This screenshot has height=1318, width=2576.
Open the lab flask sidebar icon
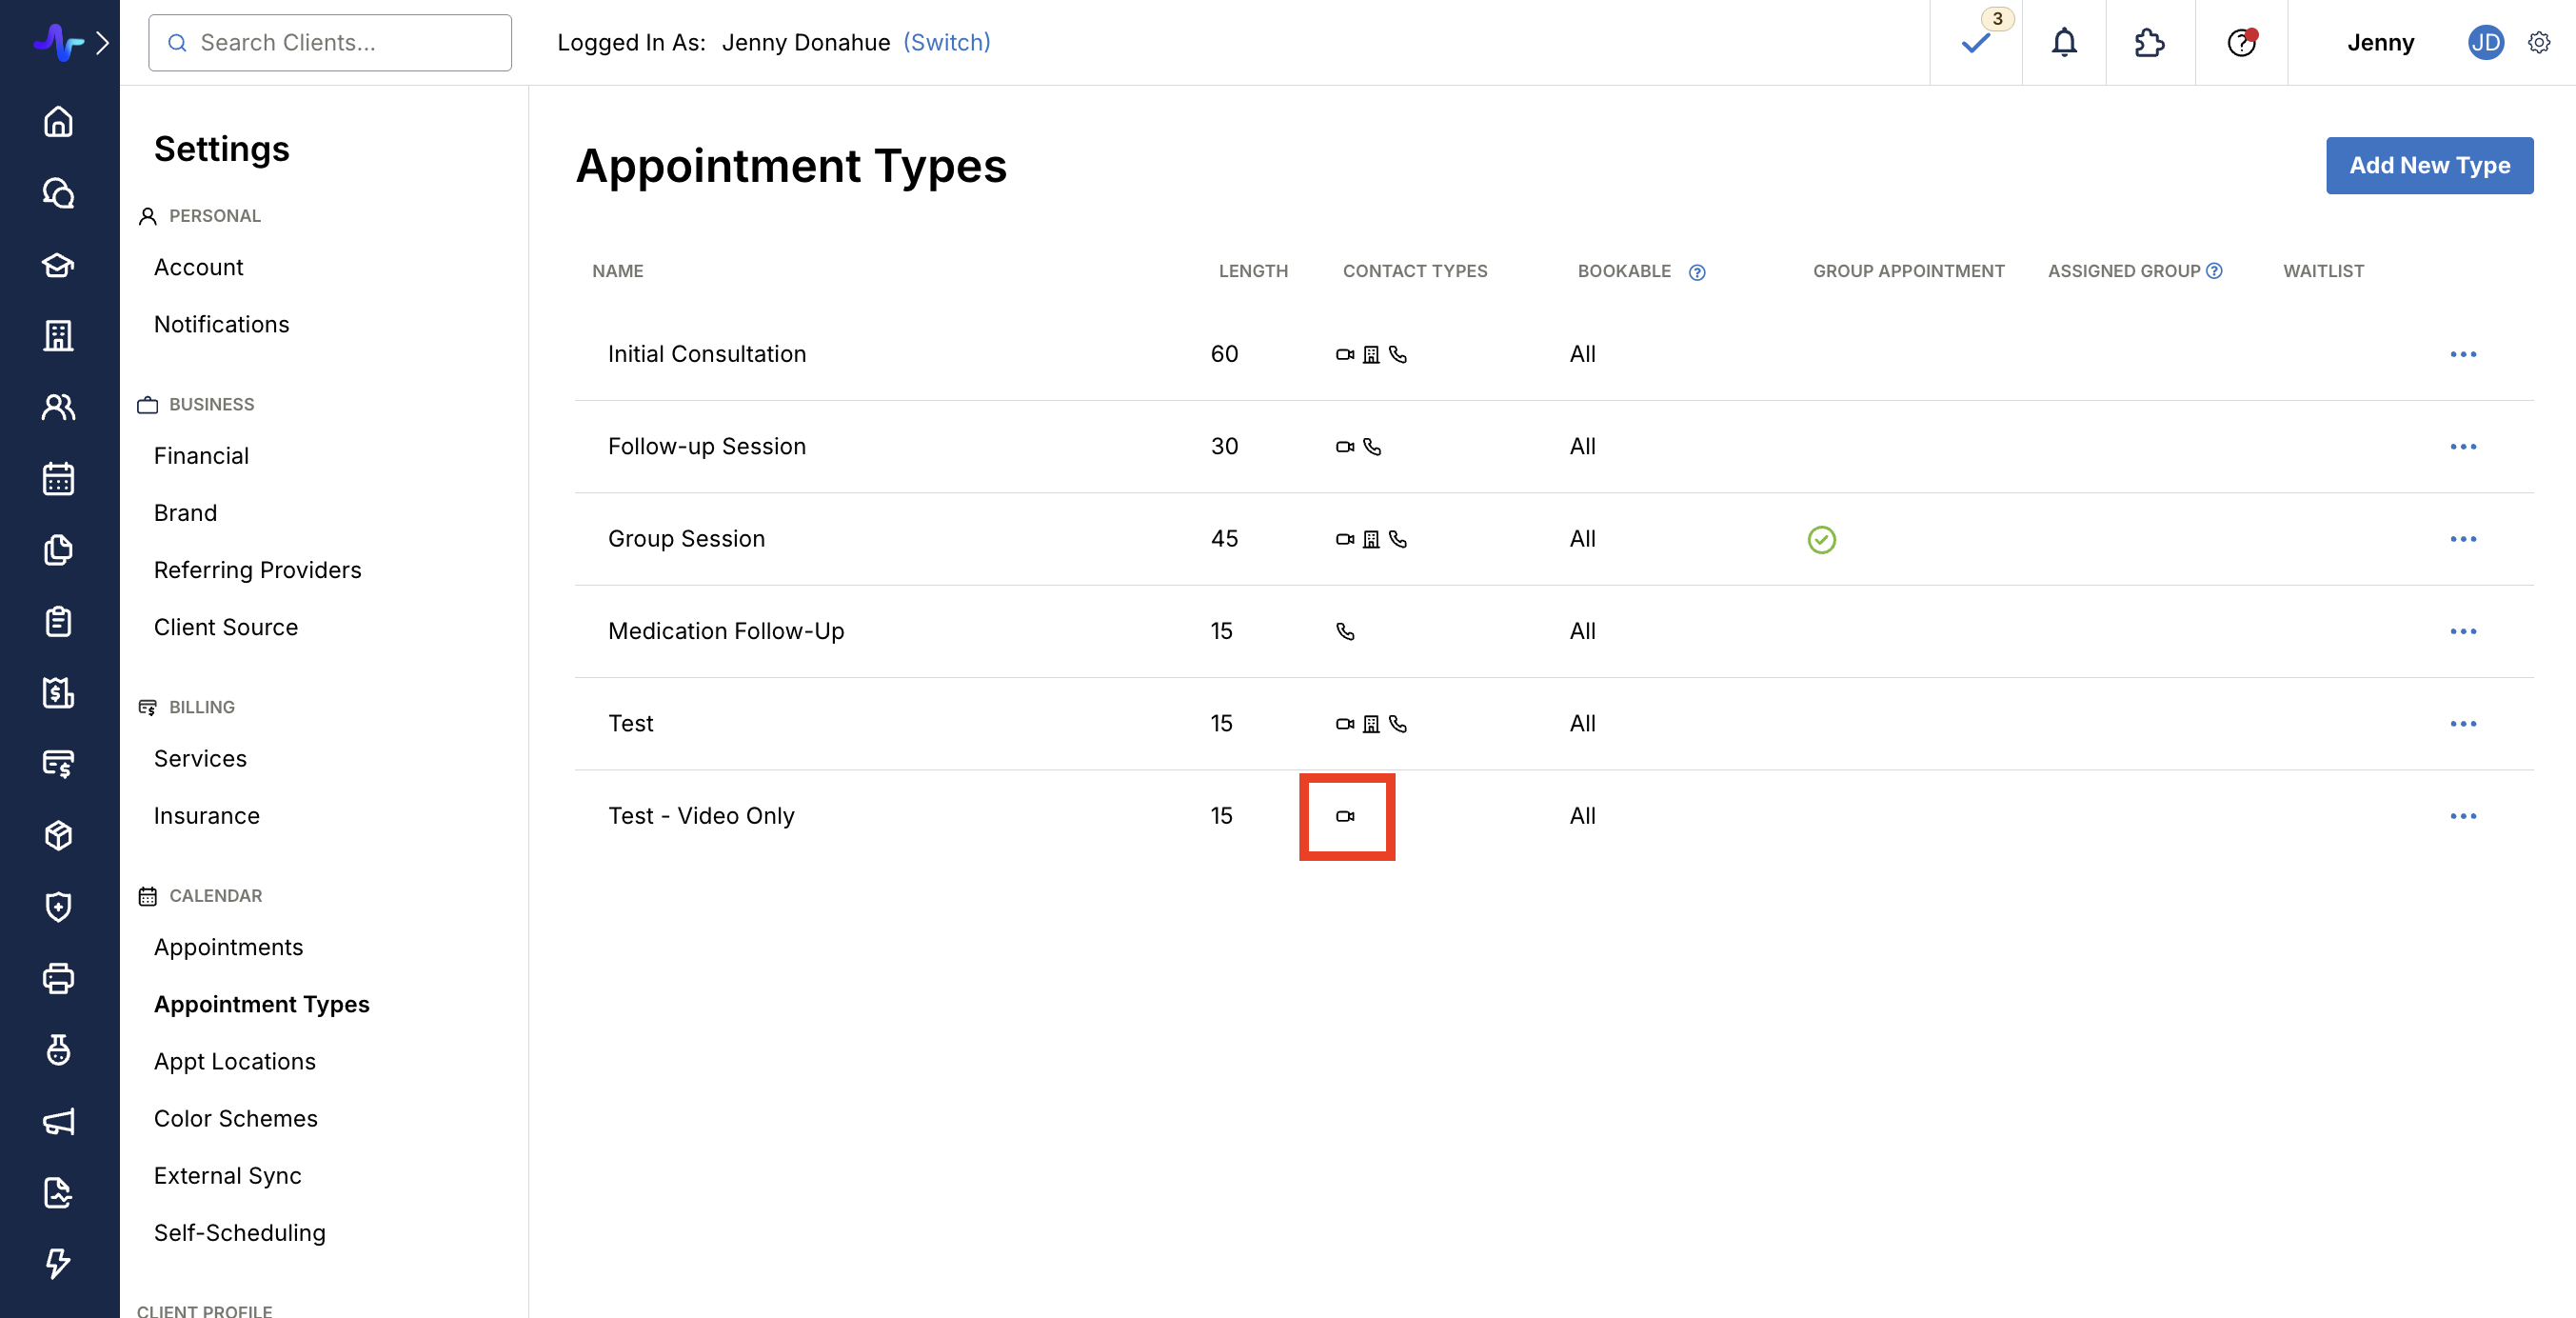[58, 1050]
